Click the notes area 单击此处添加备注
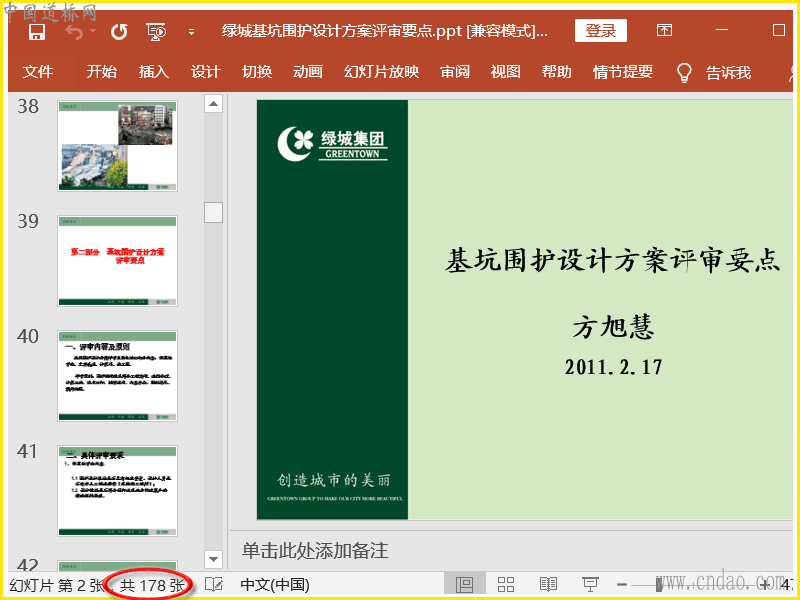800x600 pixels. 315,551
